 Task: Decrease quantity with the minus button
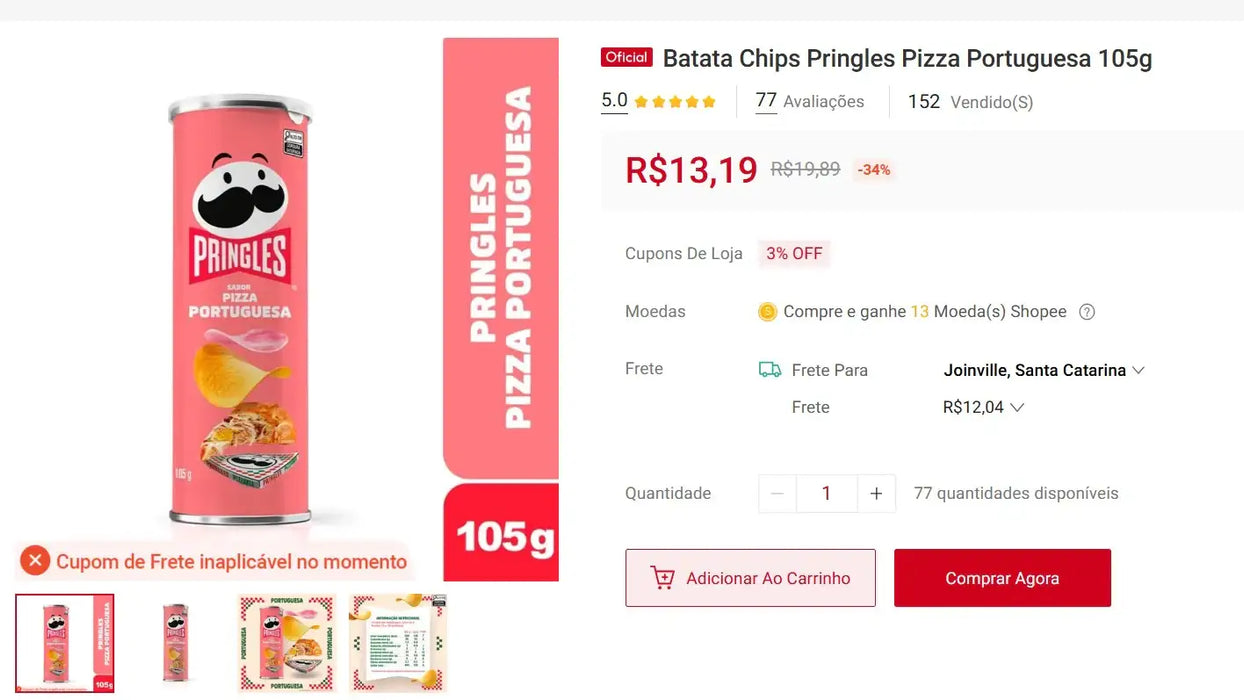click(x=777, y=493)
